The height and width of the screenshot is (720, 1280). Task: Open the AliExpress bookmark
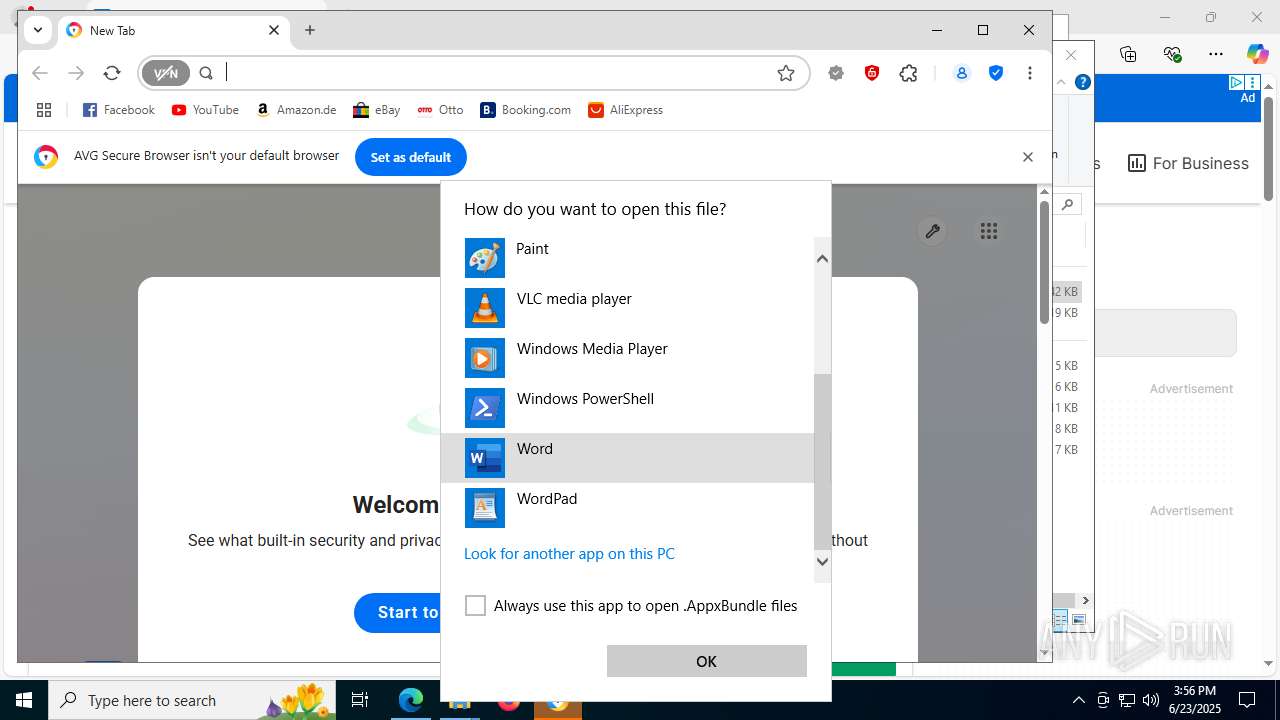[626, 110]
